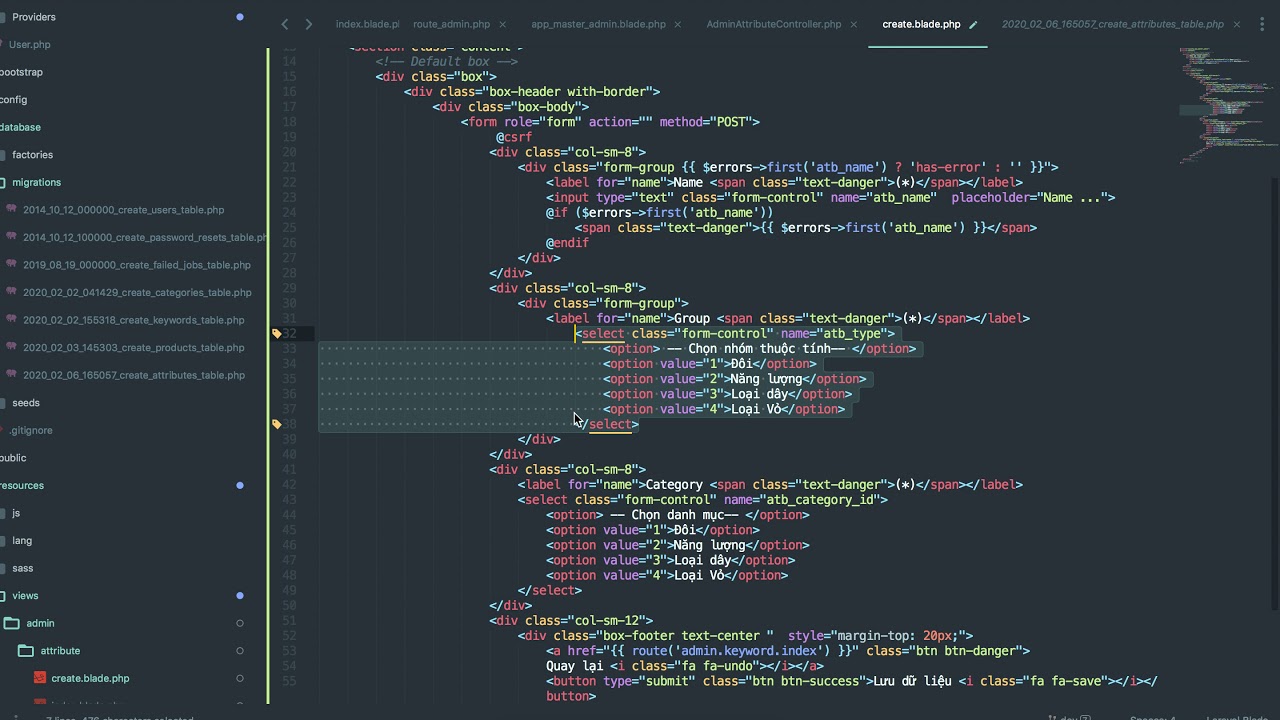Click the modified dot beside views folder
The width and height of the screenshot is (1280, 720).
240,595
